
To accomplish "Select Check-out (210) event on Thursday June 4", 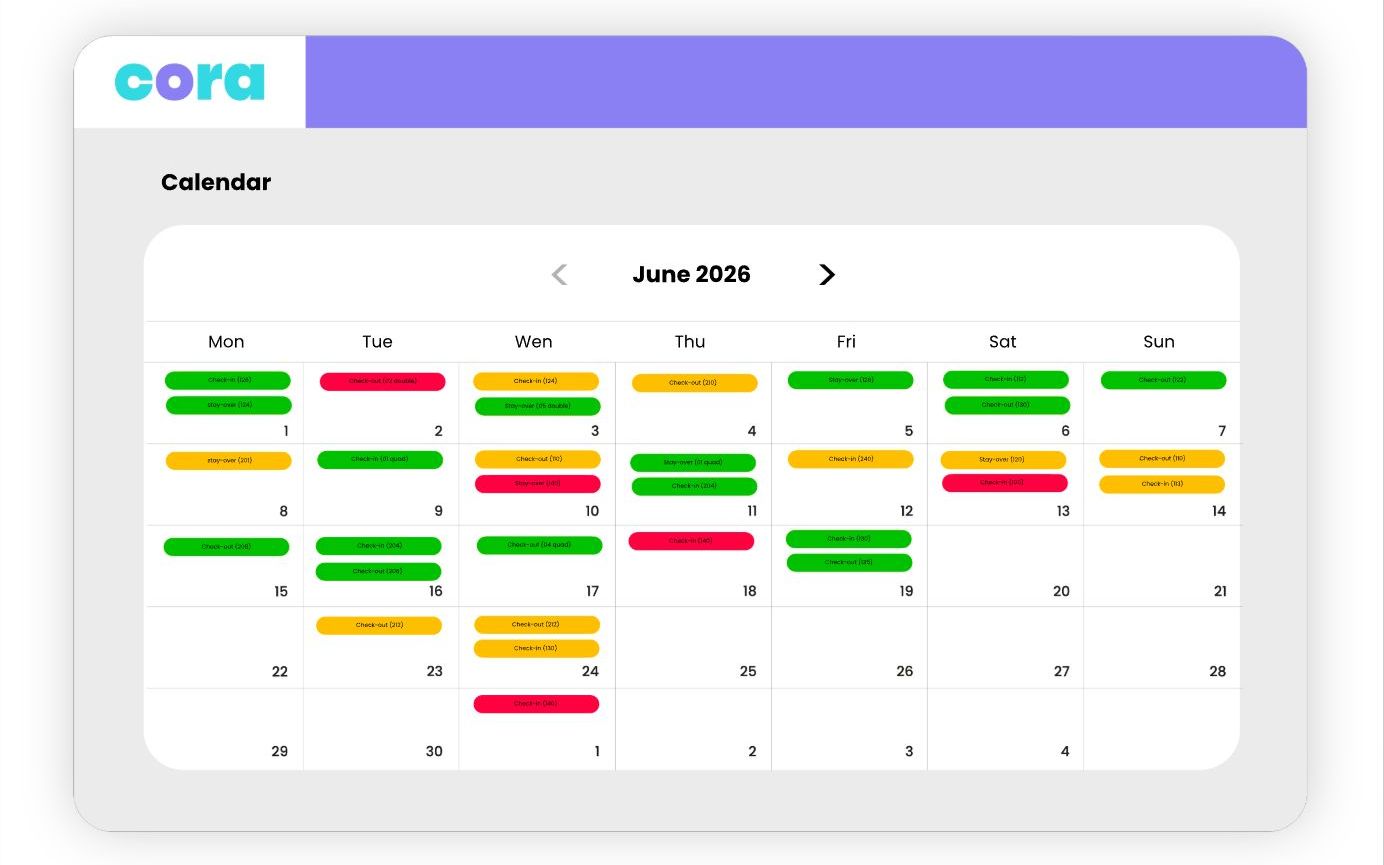I will [694, 382].
